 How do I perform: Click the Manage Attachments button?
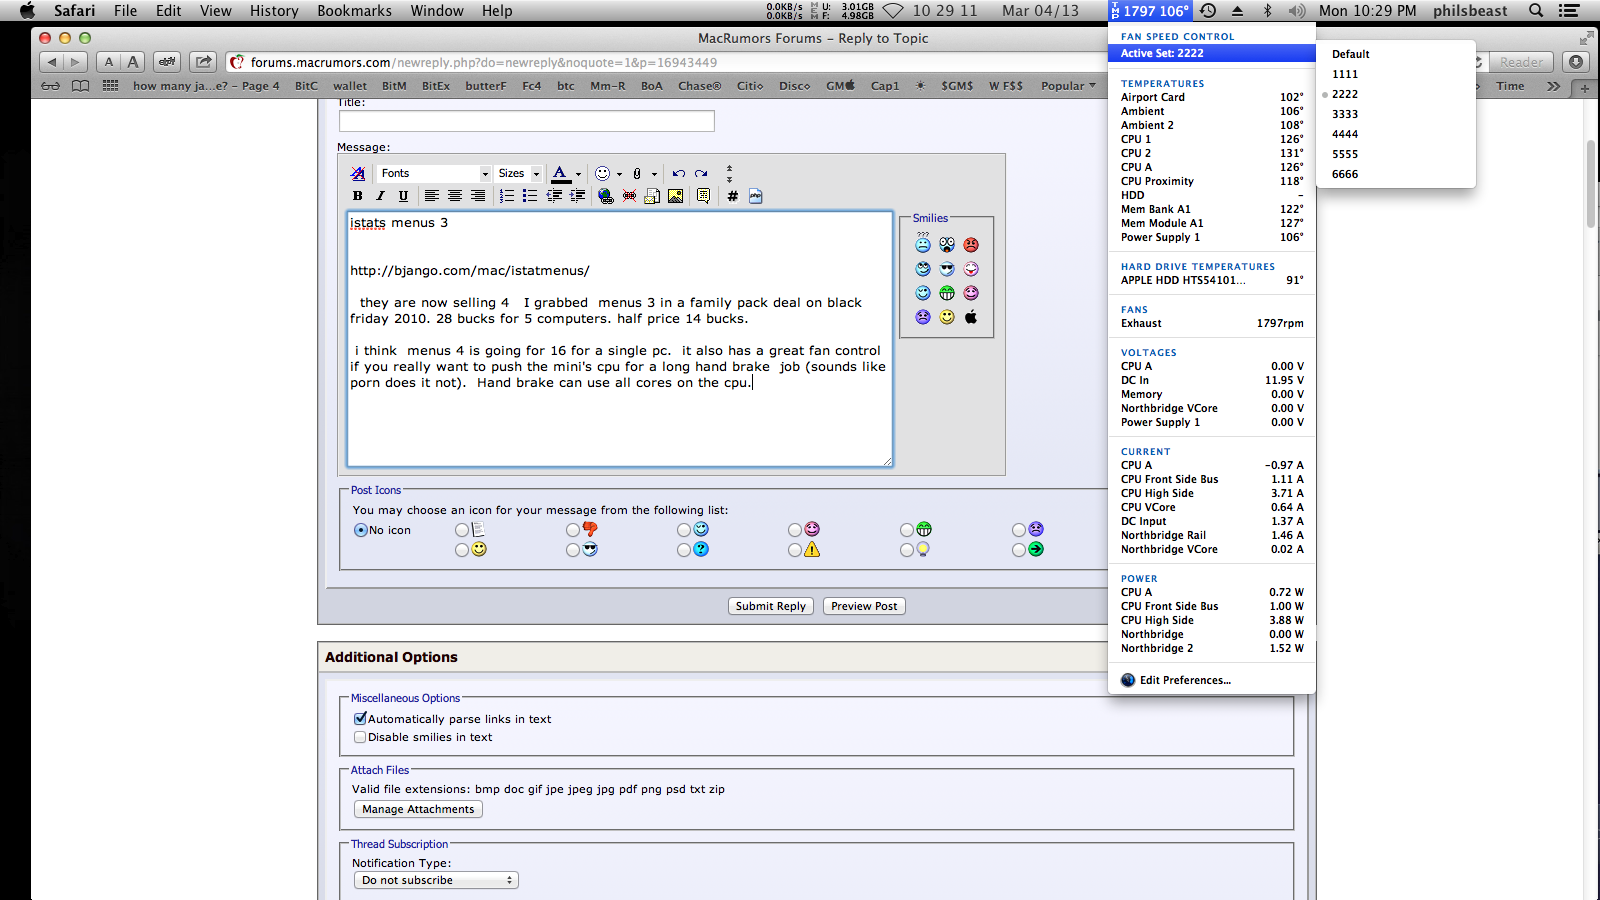point(418,809)
